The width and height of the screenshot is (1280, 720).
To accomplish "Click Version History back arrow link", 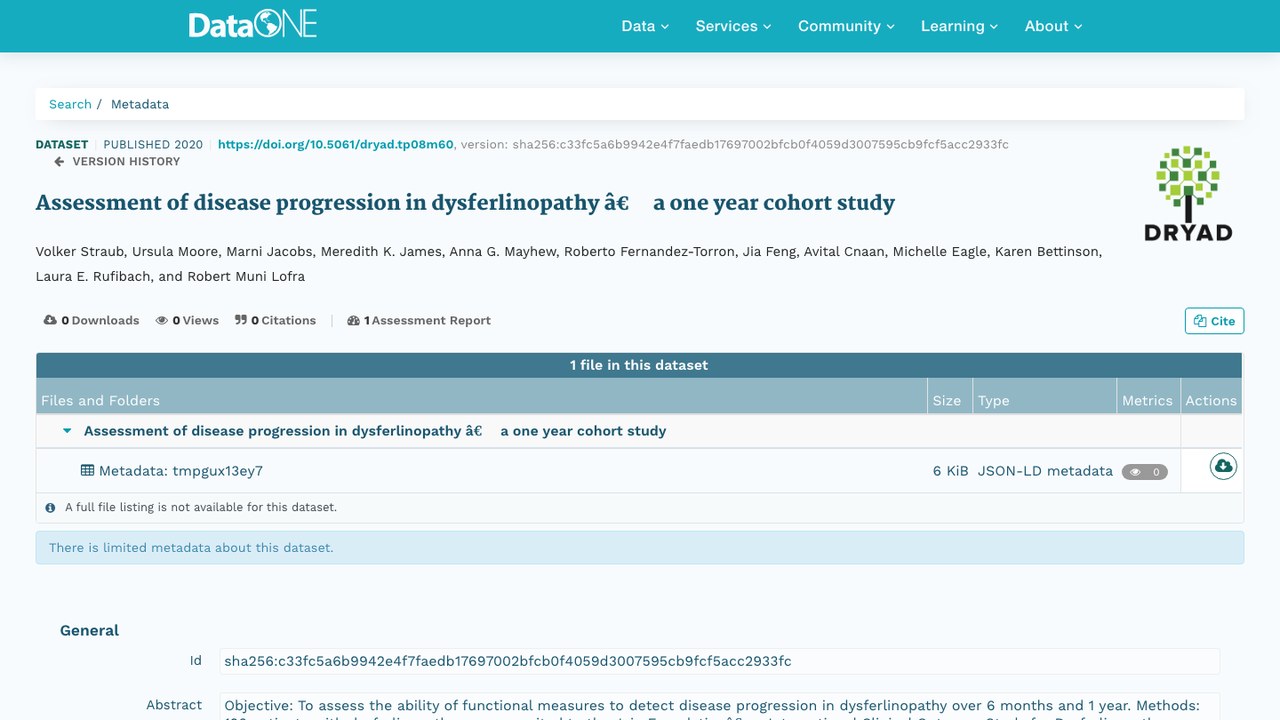I will 117,162.
